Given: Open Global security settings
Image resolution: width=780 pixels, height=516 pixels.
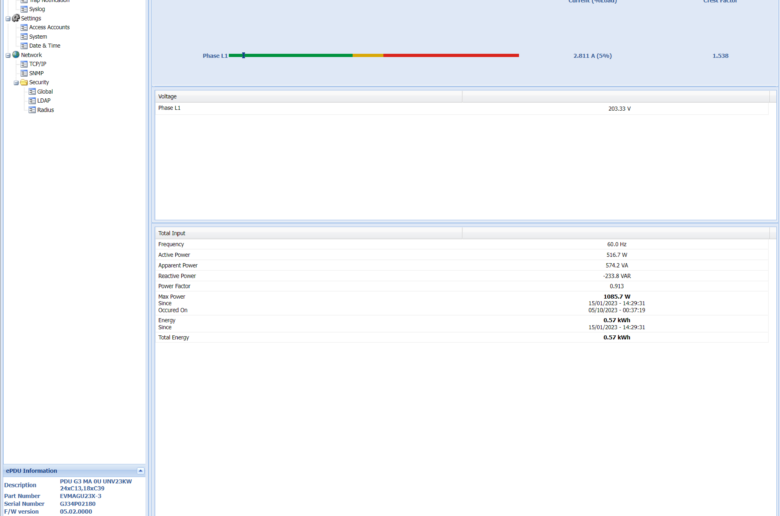Looking at the screenshot, I should click(45, 91).
